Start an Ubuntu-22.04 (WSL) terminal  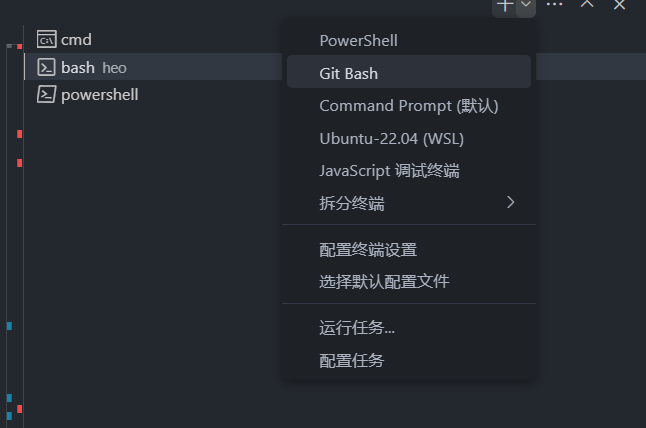pos(391,138)
